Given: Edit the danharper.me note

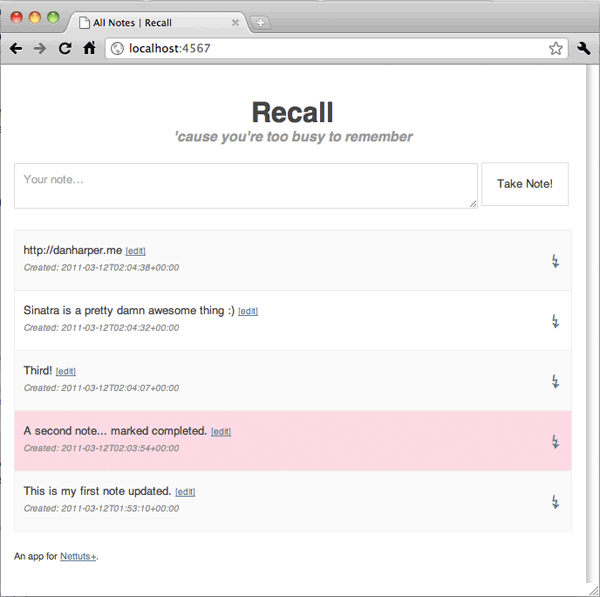Looking at the screenshot, I should point(135,251).
